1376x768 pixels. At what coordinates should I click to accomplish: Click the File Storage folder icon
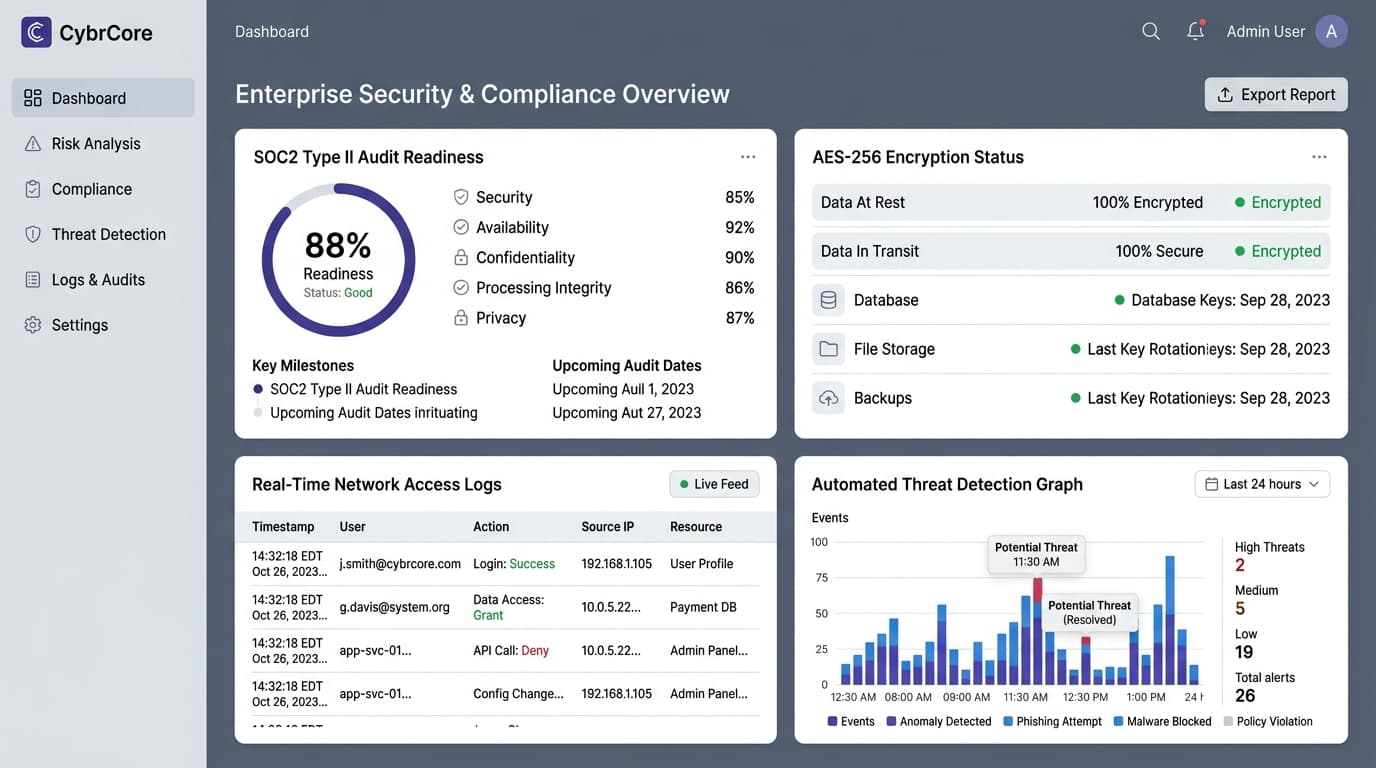[828, 349]
